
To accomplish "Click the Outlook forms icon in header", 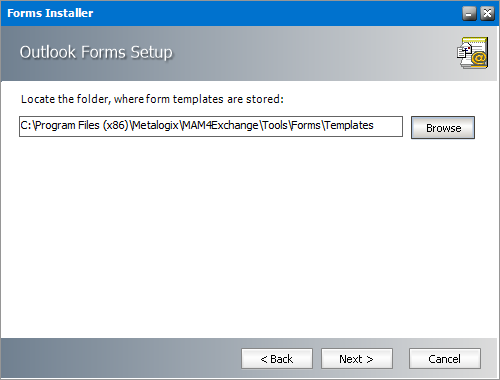I will pos(472,53).
